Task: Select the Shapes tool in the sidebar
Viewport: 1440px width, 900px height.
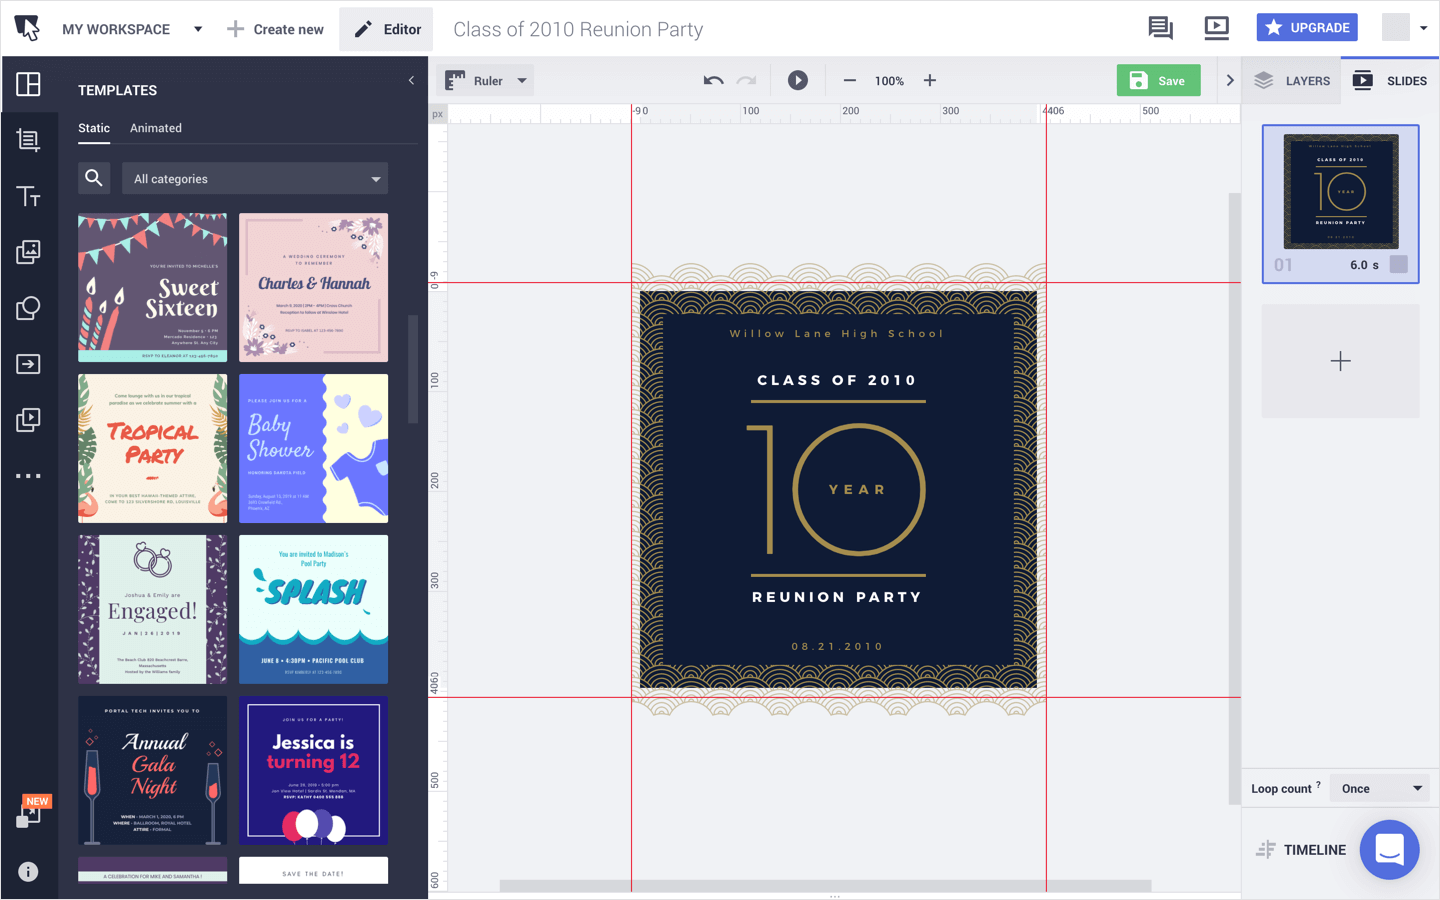Action: click(x=29, y=308)
